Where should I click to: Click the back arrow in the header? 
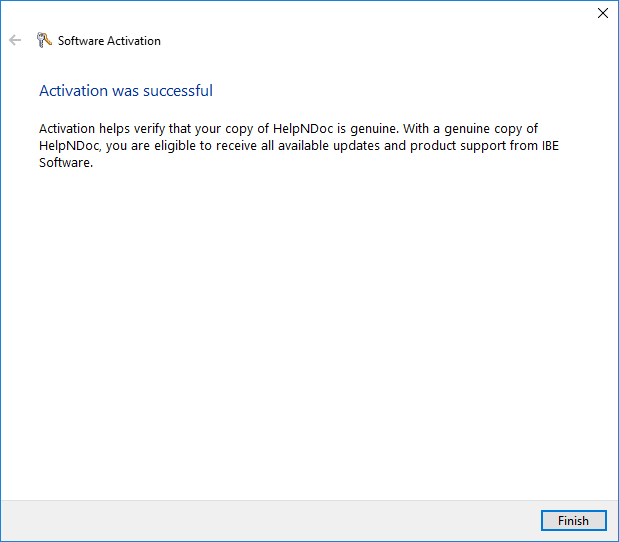point(15,40)
